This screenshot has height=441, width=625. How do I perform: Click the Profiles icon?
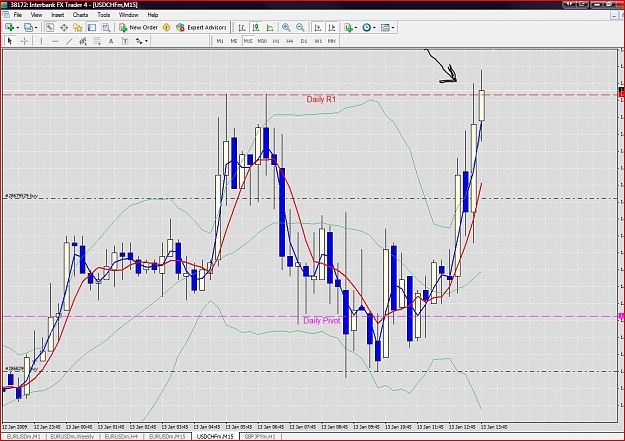28,28
